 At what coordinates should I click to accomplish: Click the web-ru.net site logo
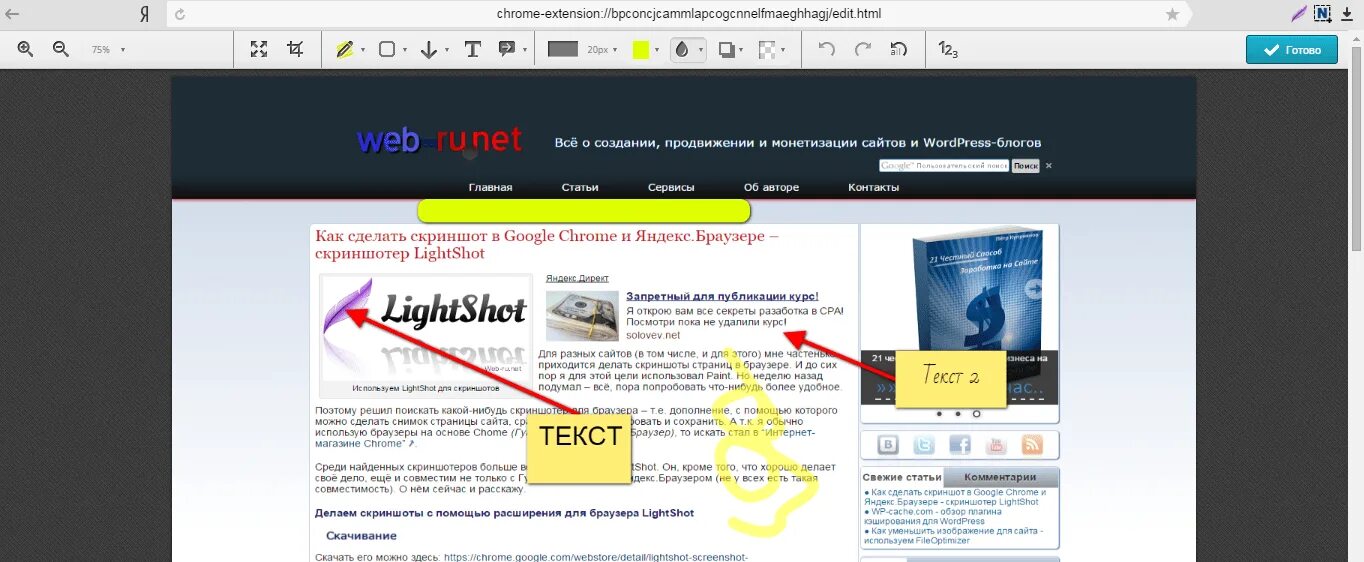click(439, 140)
